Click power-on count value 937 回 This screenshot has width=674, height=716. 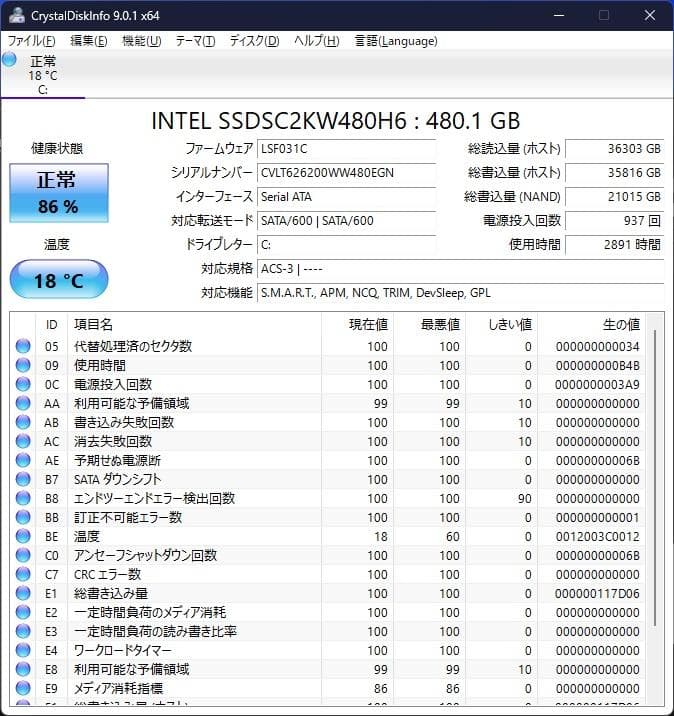tap(615, 221)
